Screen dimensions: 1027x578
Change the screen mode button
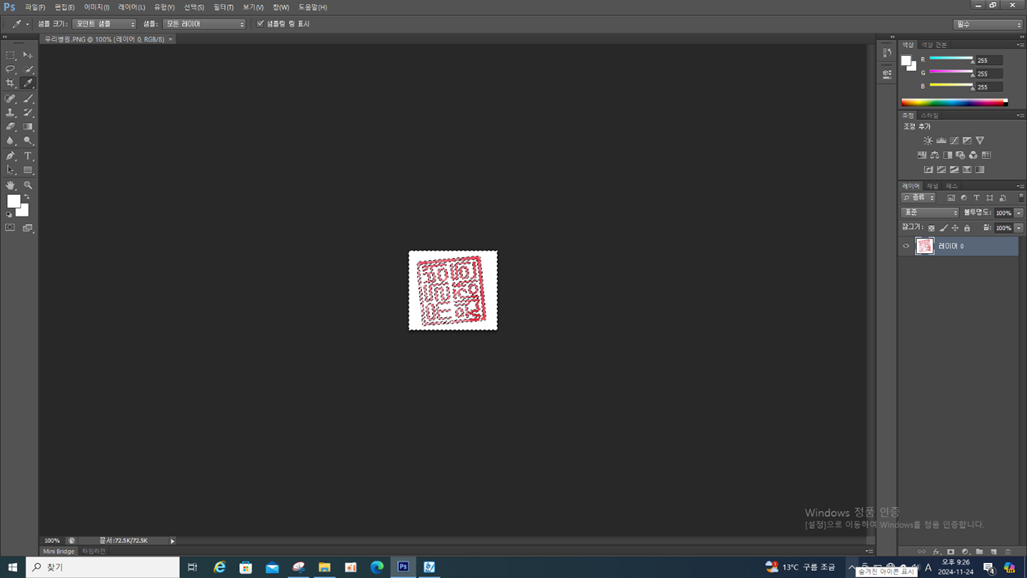(x=28, y=228)
